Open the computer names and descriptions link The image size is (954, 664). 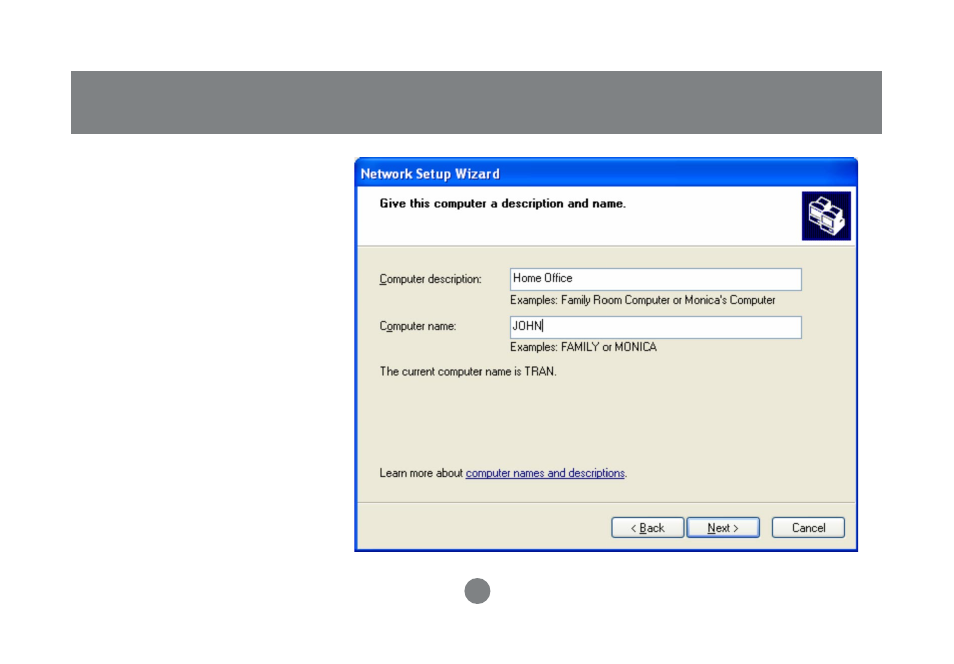click(545, 473)
